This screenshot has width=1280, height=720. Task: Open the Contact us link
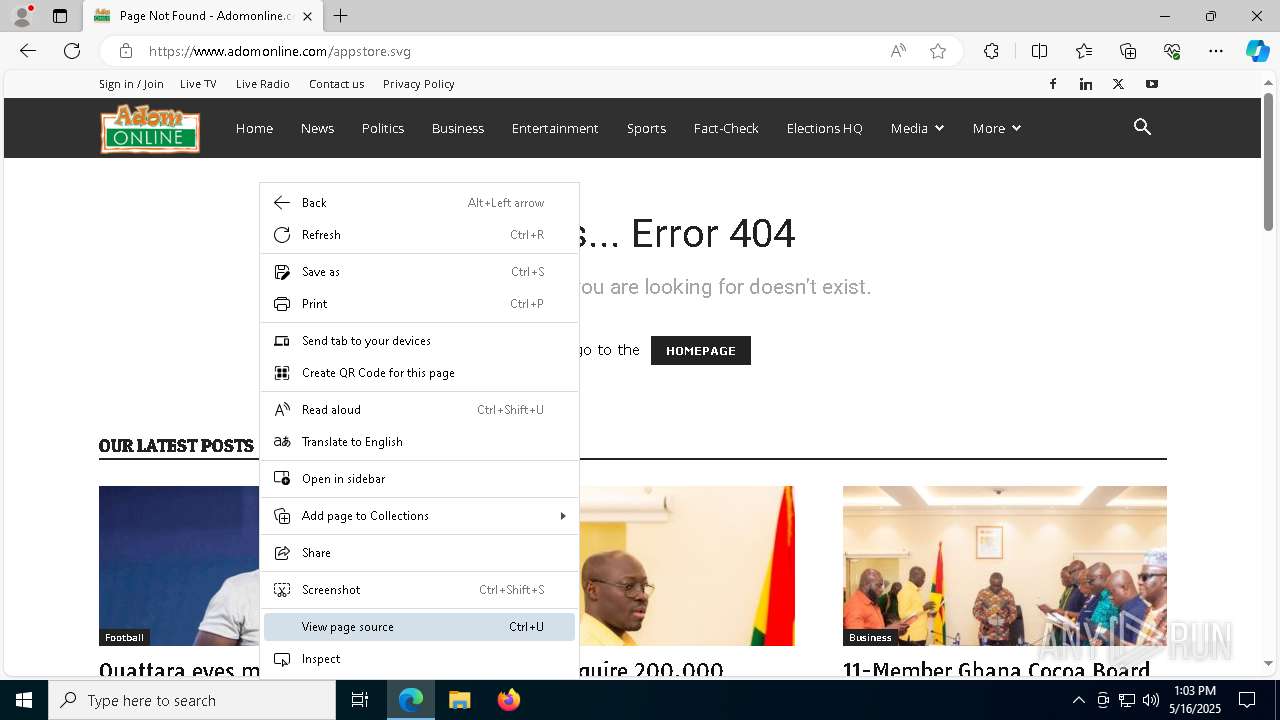coord(336,84)
